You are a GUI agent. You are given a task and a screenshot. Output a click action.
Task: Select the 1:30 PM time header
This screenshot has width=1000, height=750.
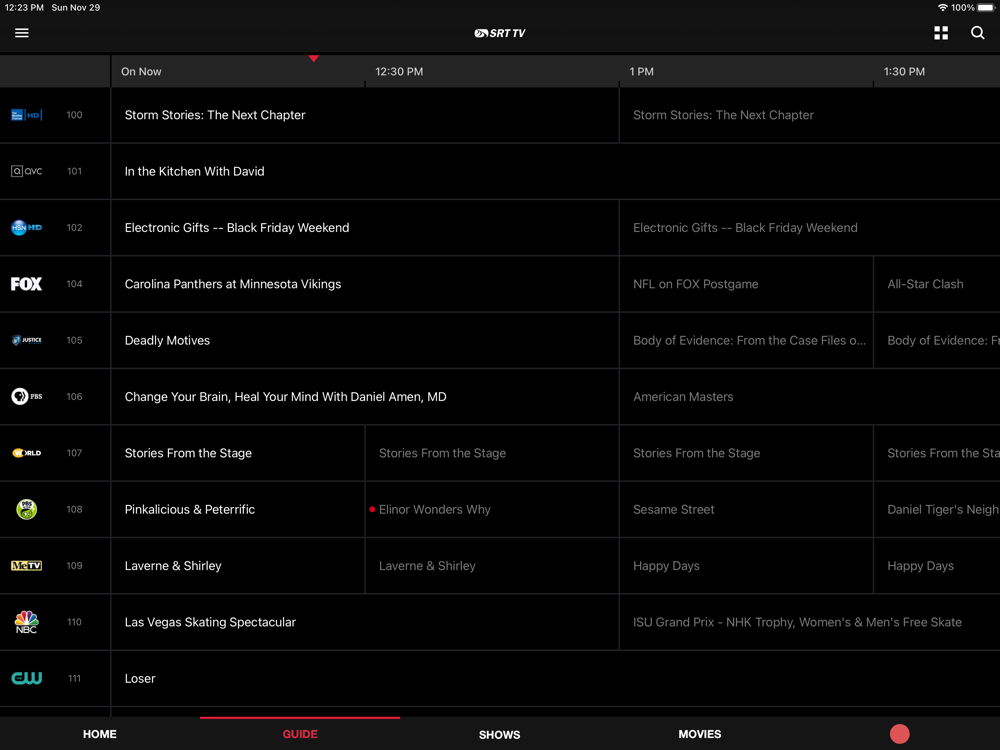point(904,71)
